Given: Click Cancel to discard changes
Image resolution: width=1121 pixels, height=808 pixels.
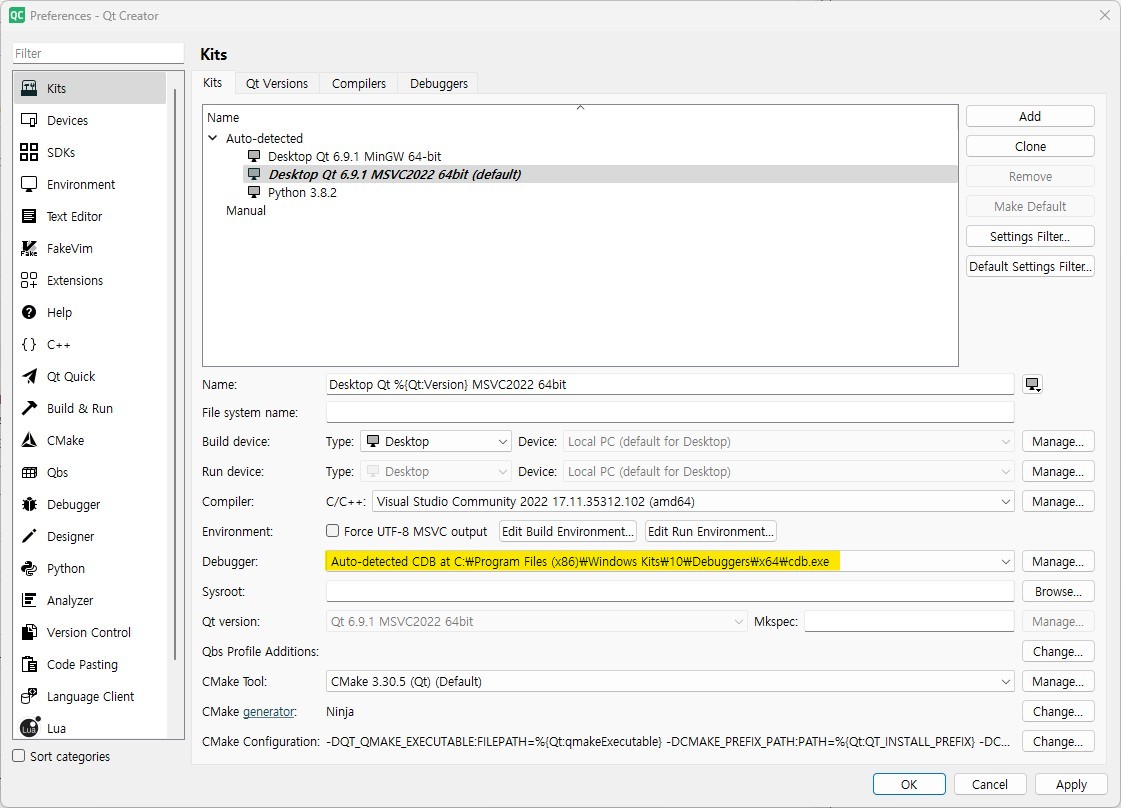Looking at the screenshot, I should pyautogui.click(x=989, y=784).
